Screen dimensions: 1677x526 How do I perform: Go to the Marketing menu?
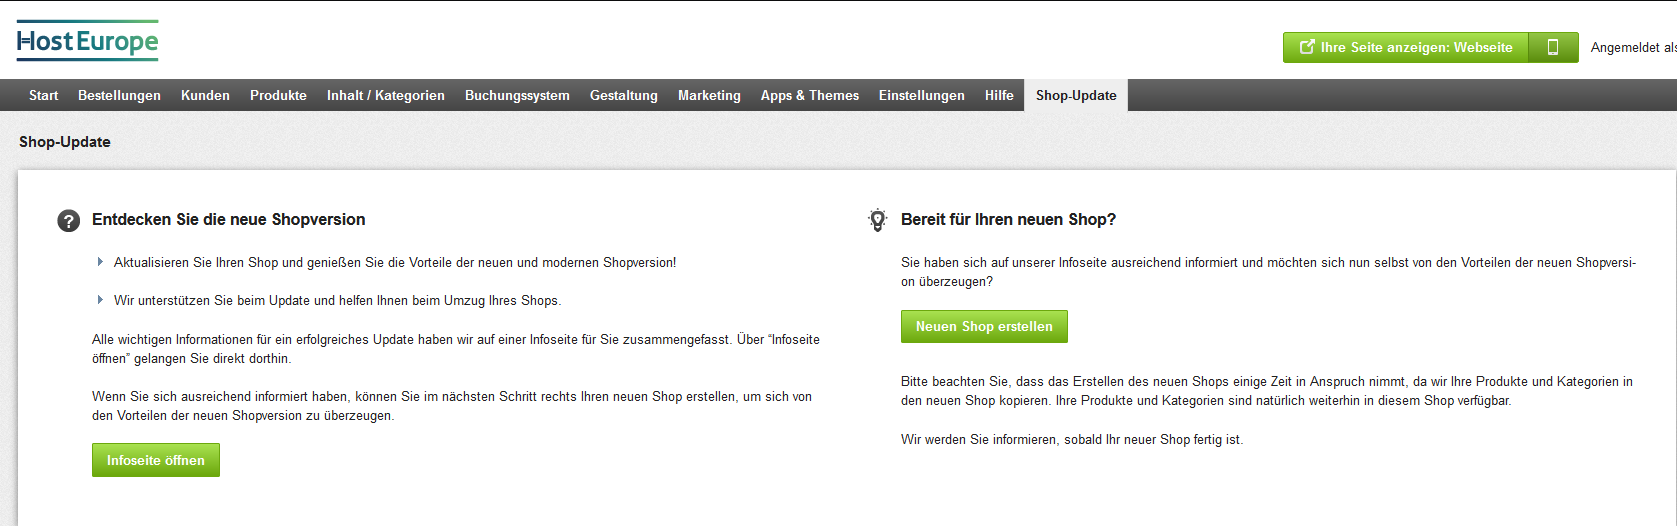coord(709,95)
